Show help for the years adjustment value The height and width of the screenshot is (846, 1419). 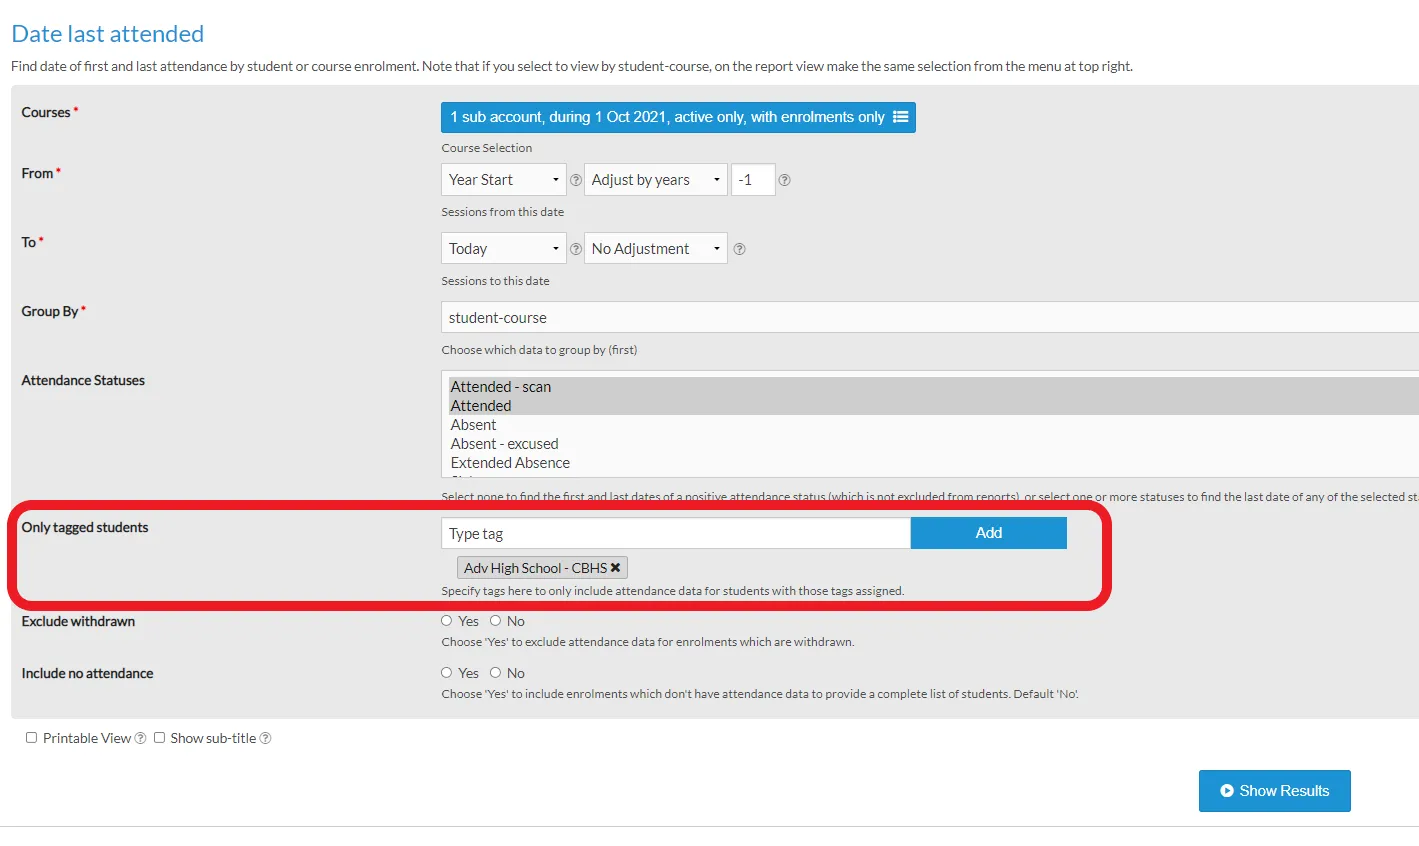[785, 181]
